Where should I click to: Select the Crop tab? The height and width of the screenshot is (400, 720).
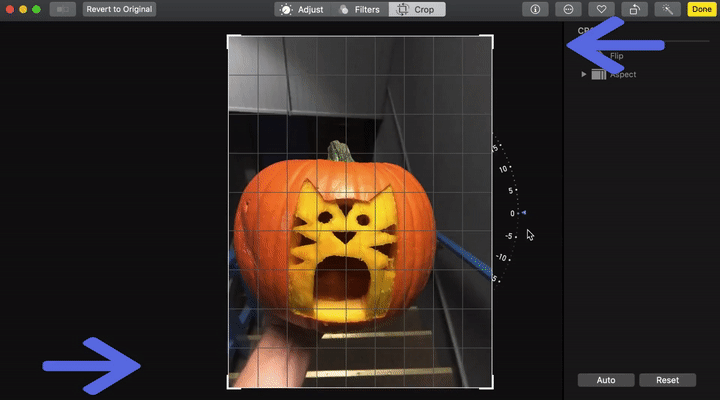point(417,9)
